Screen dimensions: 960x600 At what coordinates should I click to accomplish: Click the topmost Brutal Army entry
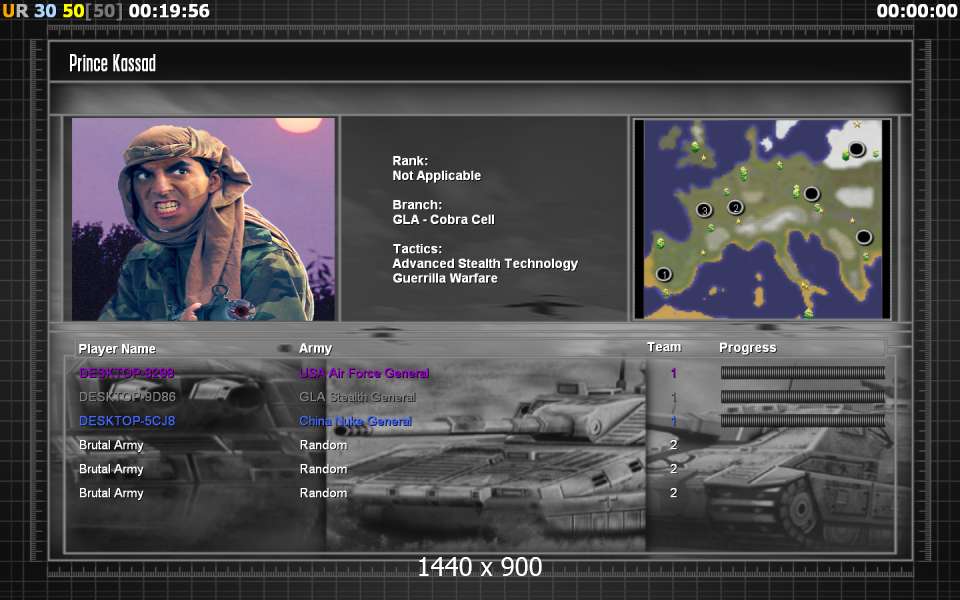pos(111,445)
